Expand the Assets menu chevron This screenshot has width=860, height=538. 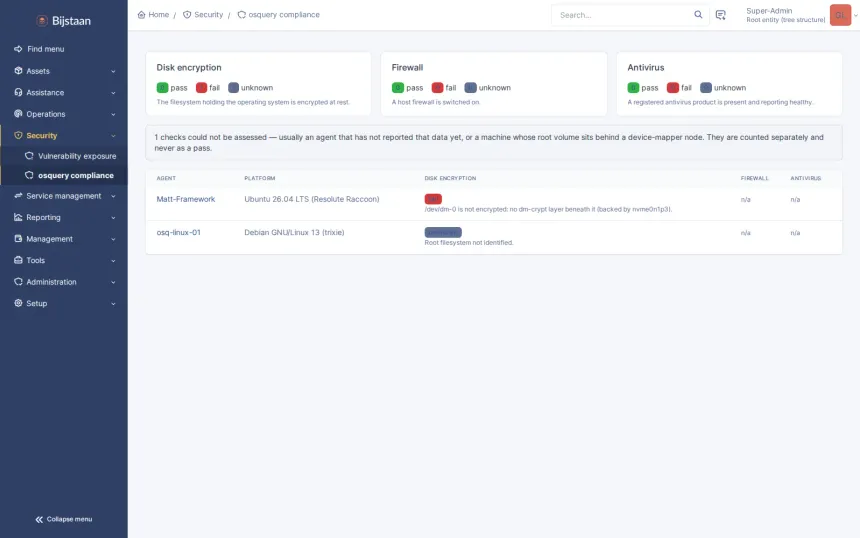[x=113, y=71]
